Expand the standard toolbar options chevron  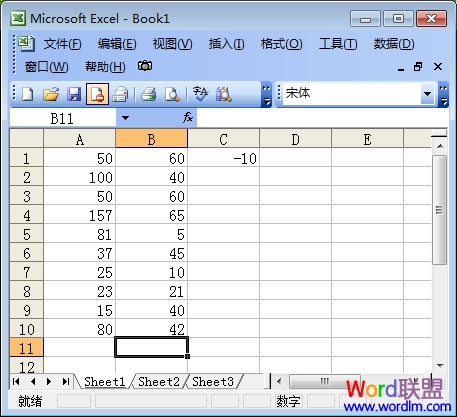tap(267, 95)
